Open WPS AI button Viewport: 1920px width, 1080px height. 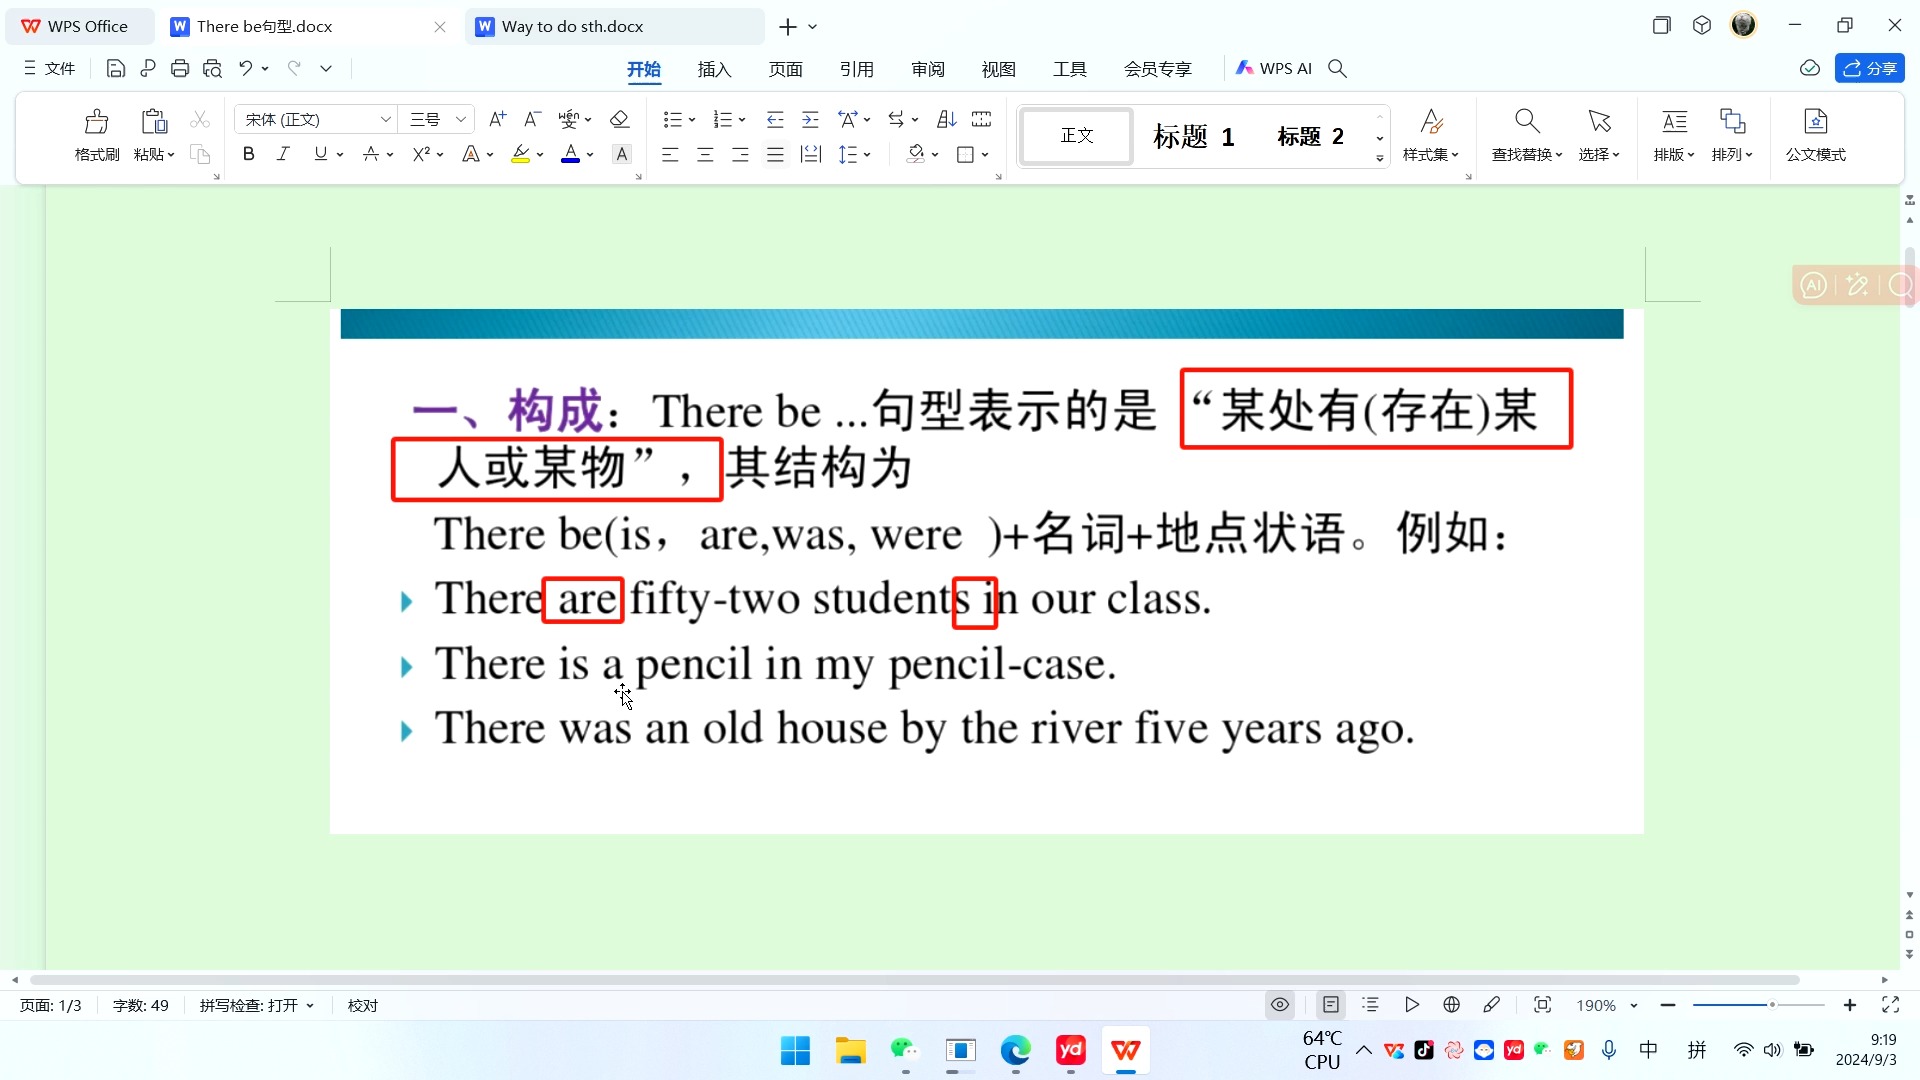(1273, 69)
